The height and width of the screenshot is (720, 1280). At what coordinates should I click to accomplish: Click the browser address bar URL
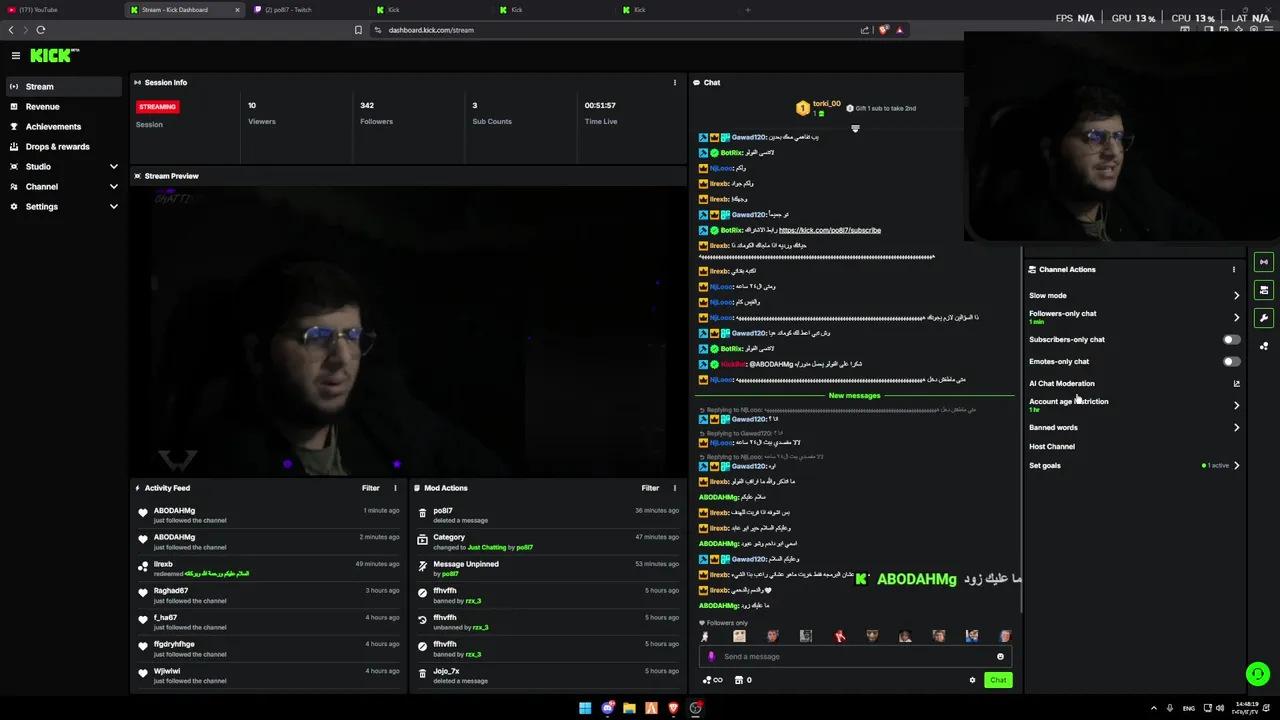click(x=431, y=30)
